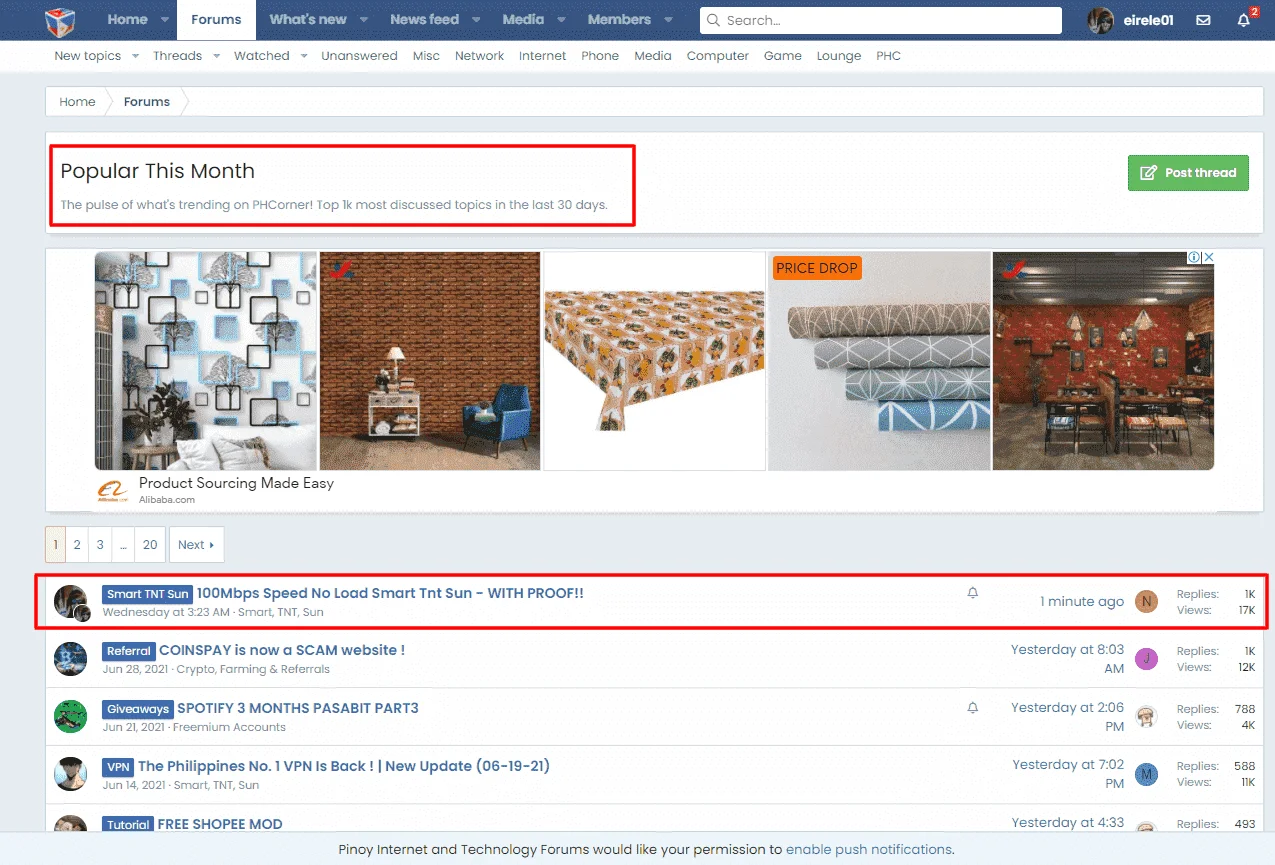1275x865 pixels.
Task: Go to Unanswered threads
Action: [359, 56]
